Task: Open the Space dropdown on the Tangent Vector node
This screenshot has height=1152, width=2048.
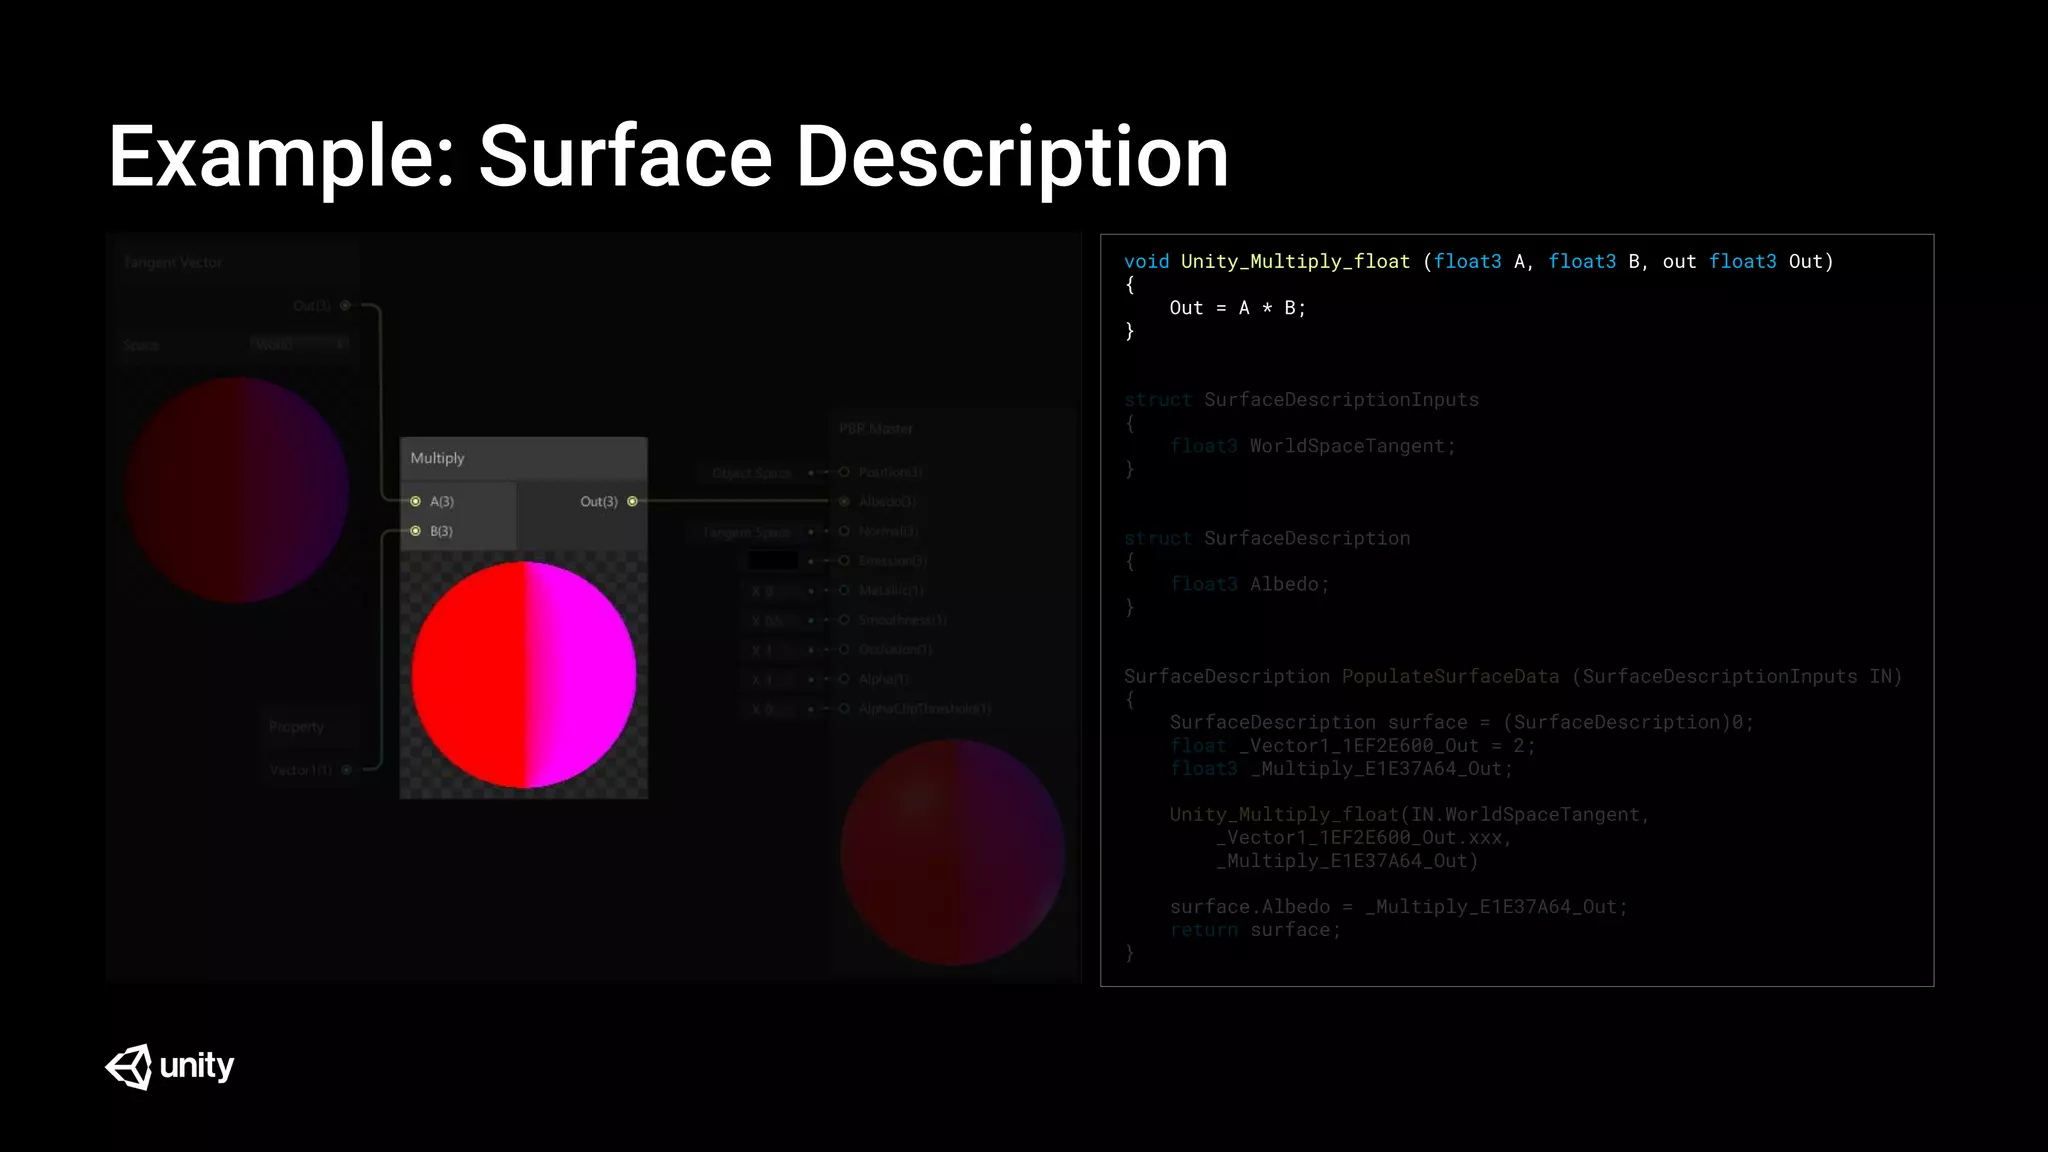Action: tap(299, 344)
